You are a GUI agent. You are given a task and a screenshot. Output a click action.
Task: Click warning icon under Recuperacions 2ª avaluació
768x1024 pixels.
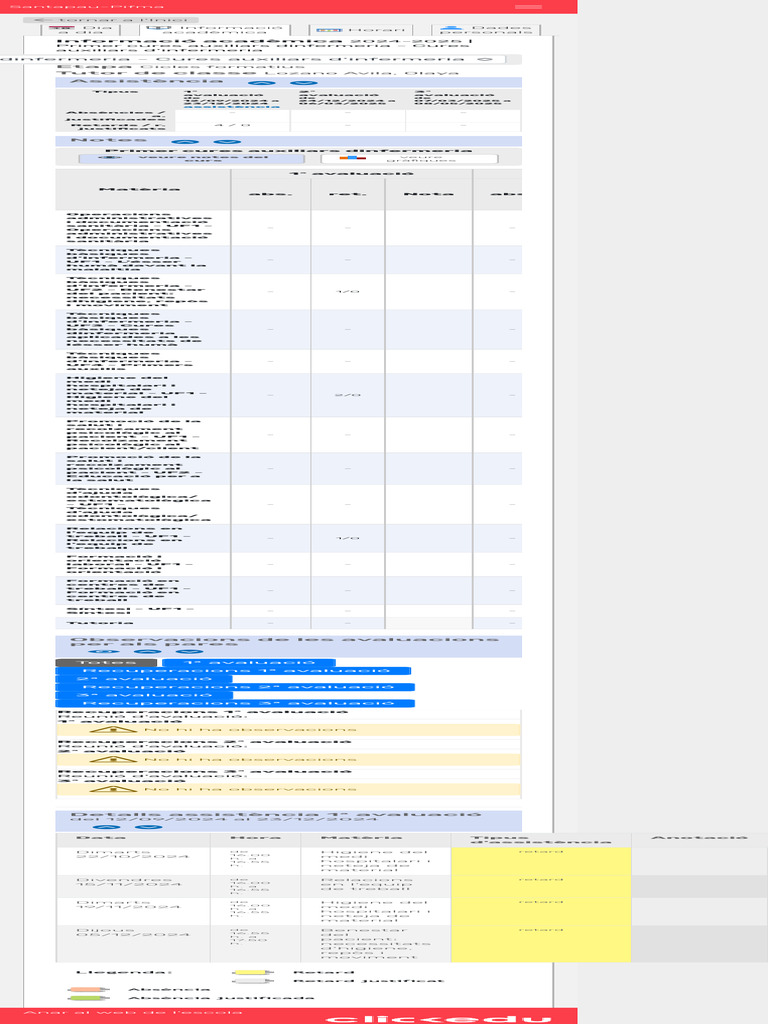point(113,760)
